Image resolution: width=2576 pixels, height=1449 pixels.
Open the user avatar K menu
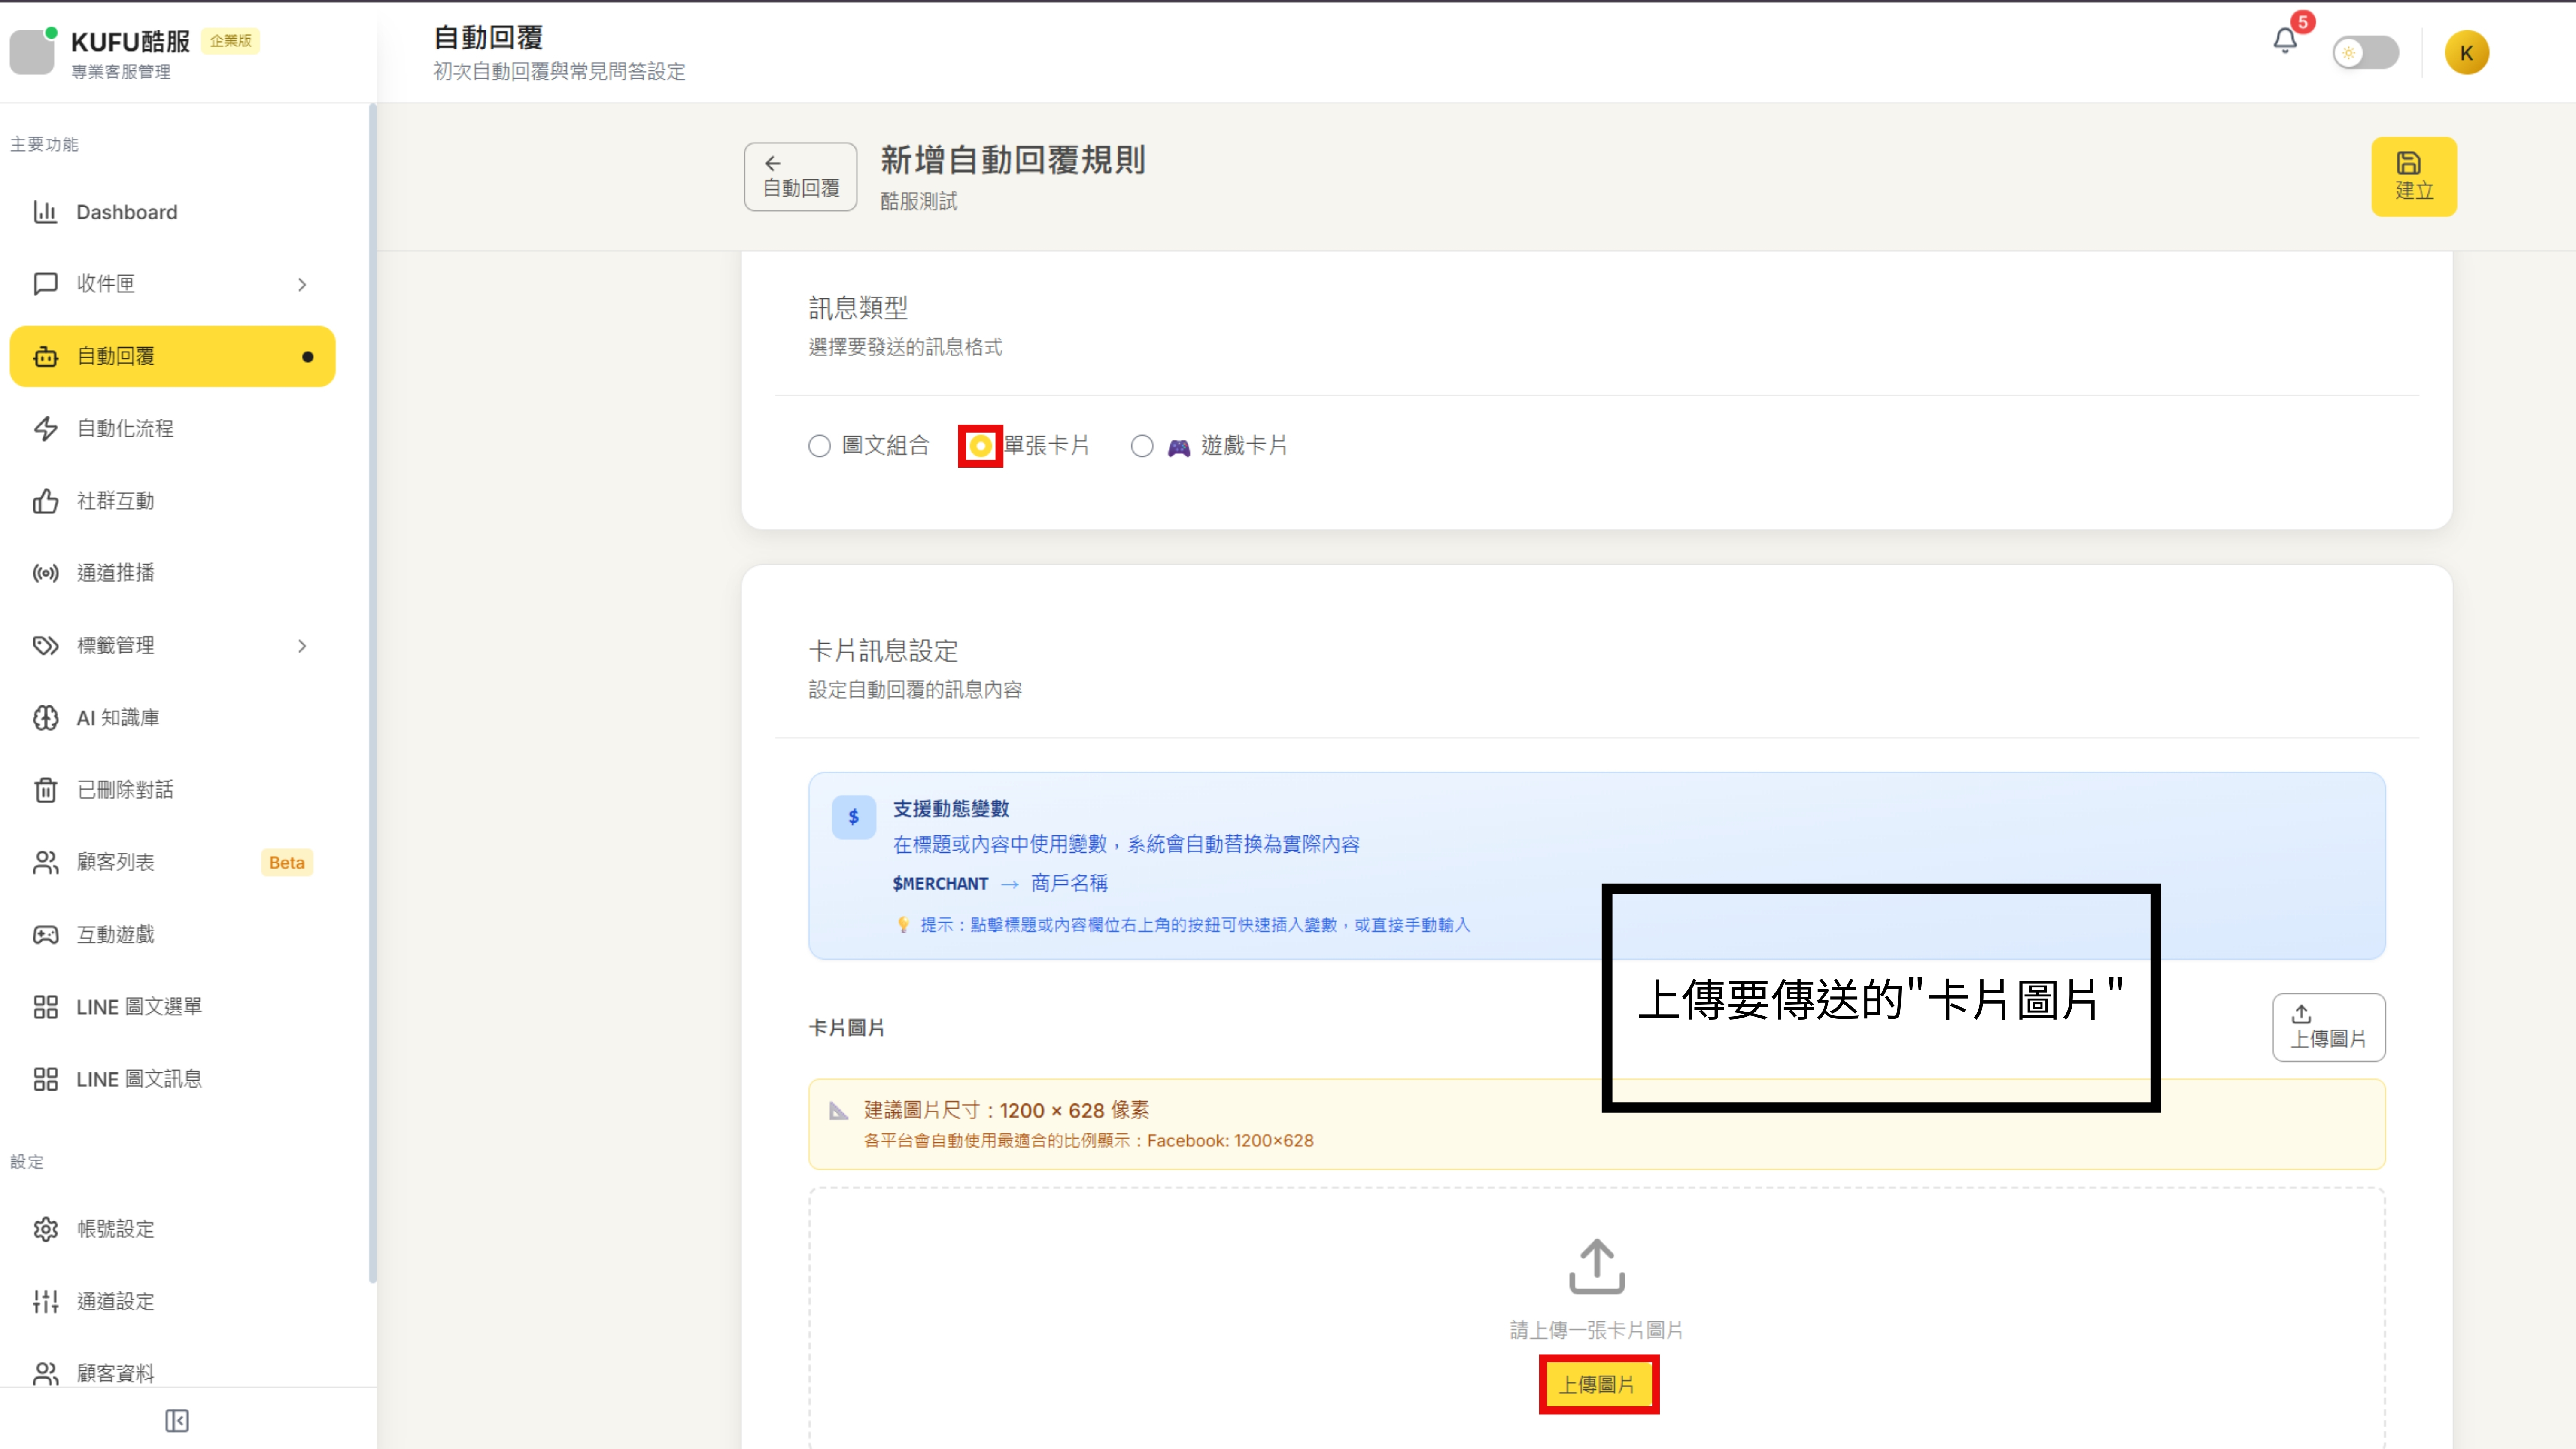2466,53
